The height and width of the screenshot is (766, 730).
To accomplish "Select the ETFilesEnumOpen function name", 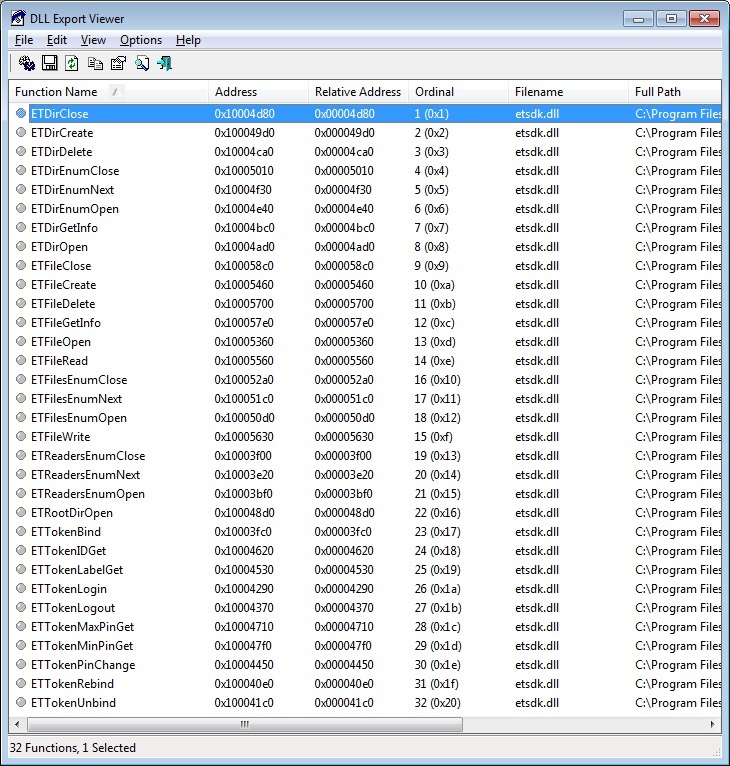I will [79, 418].
